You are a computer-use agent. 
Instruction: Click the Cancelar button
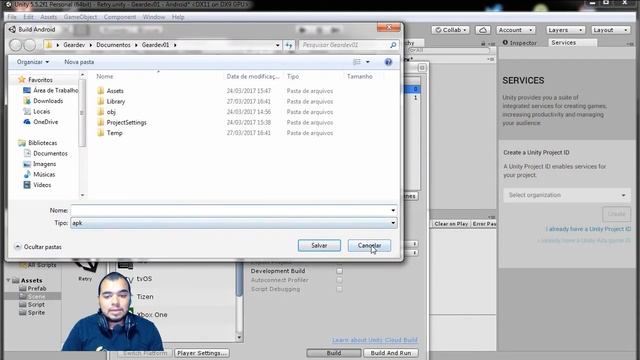[369, 245]
